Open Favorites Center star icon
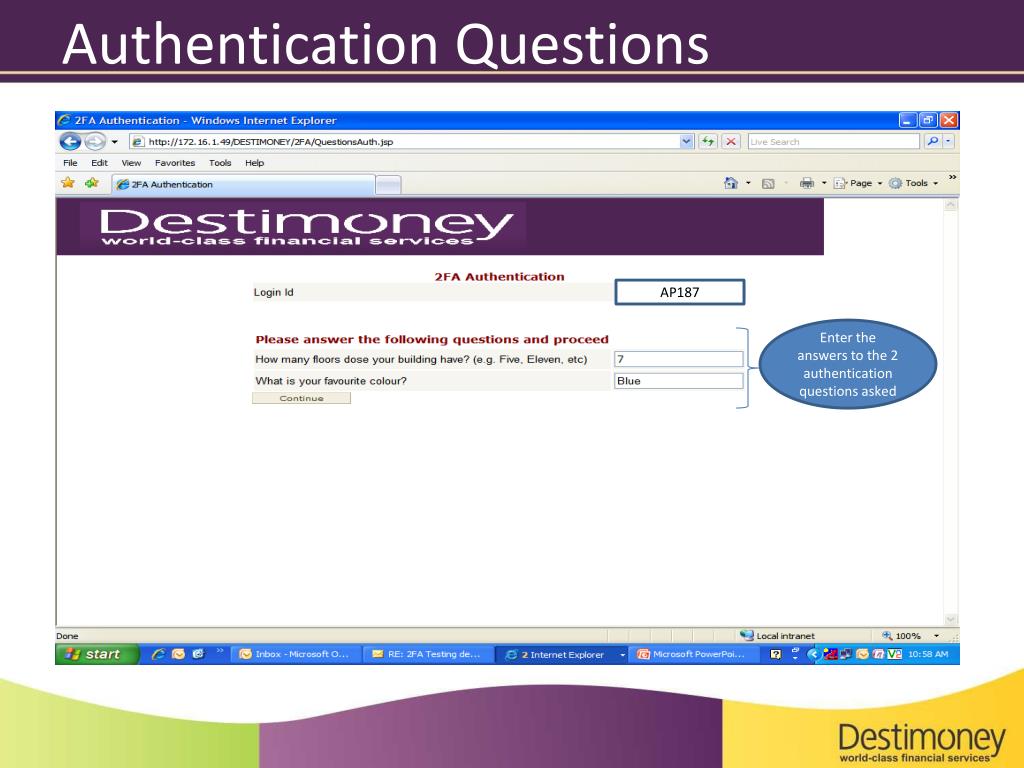Image resolution: width=1024 pixels, height=768 pixels. (x=68, y=183)
